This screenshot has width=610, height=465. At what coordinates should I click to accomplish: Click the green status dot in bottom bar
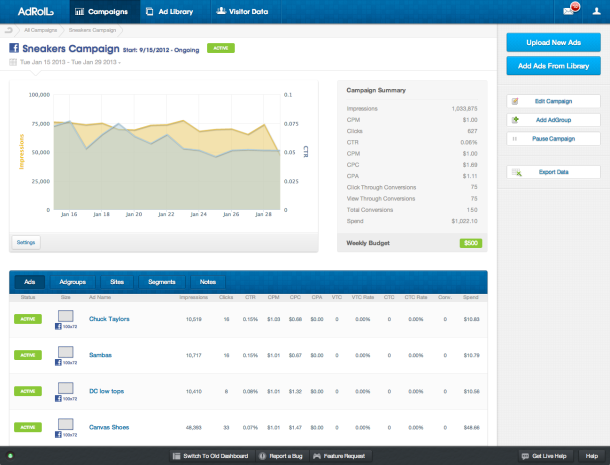10,456
